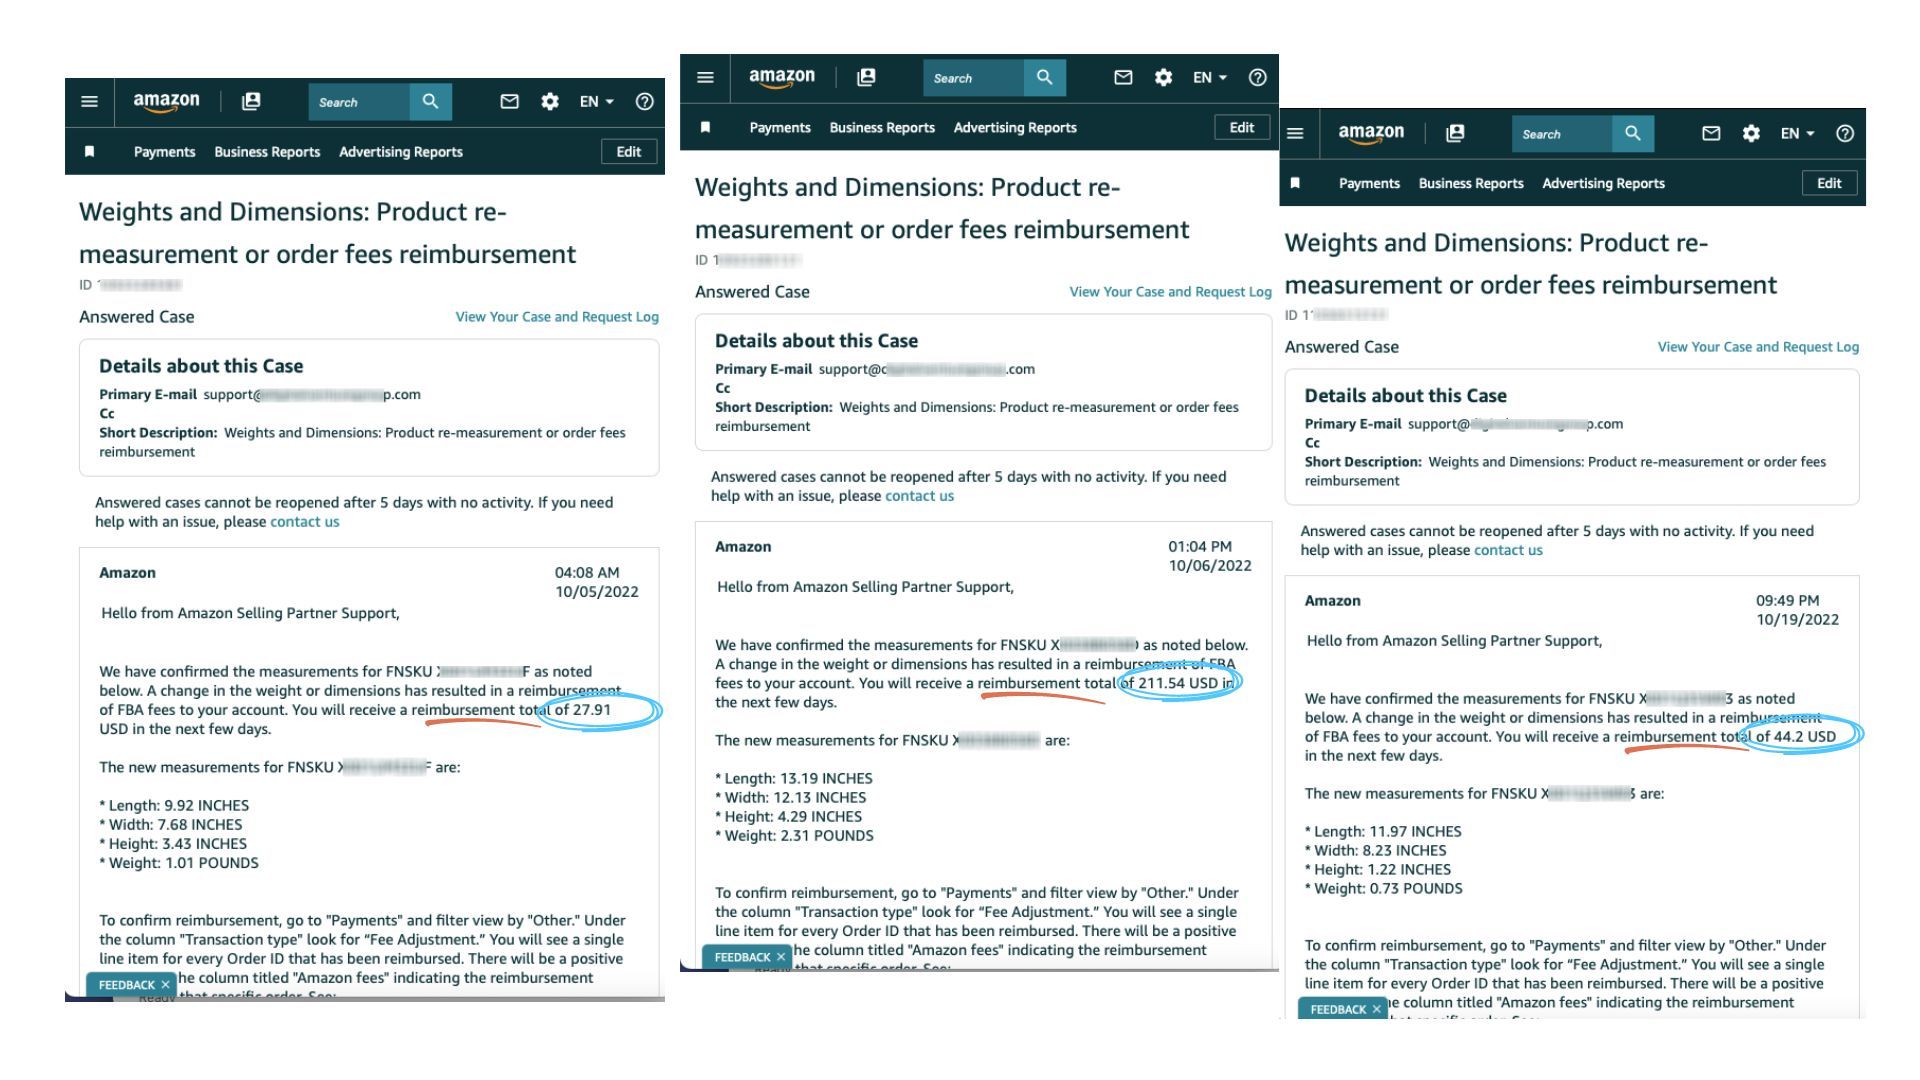Click View Your Case and Request Log

click(x=553, y=316)
